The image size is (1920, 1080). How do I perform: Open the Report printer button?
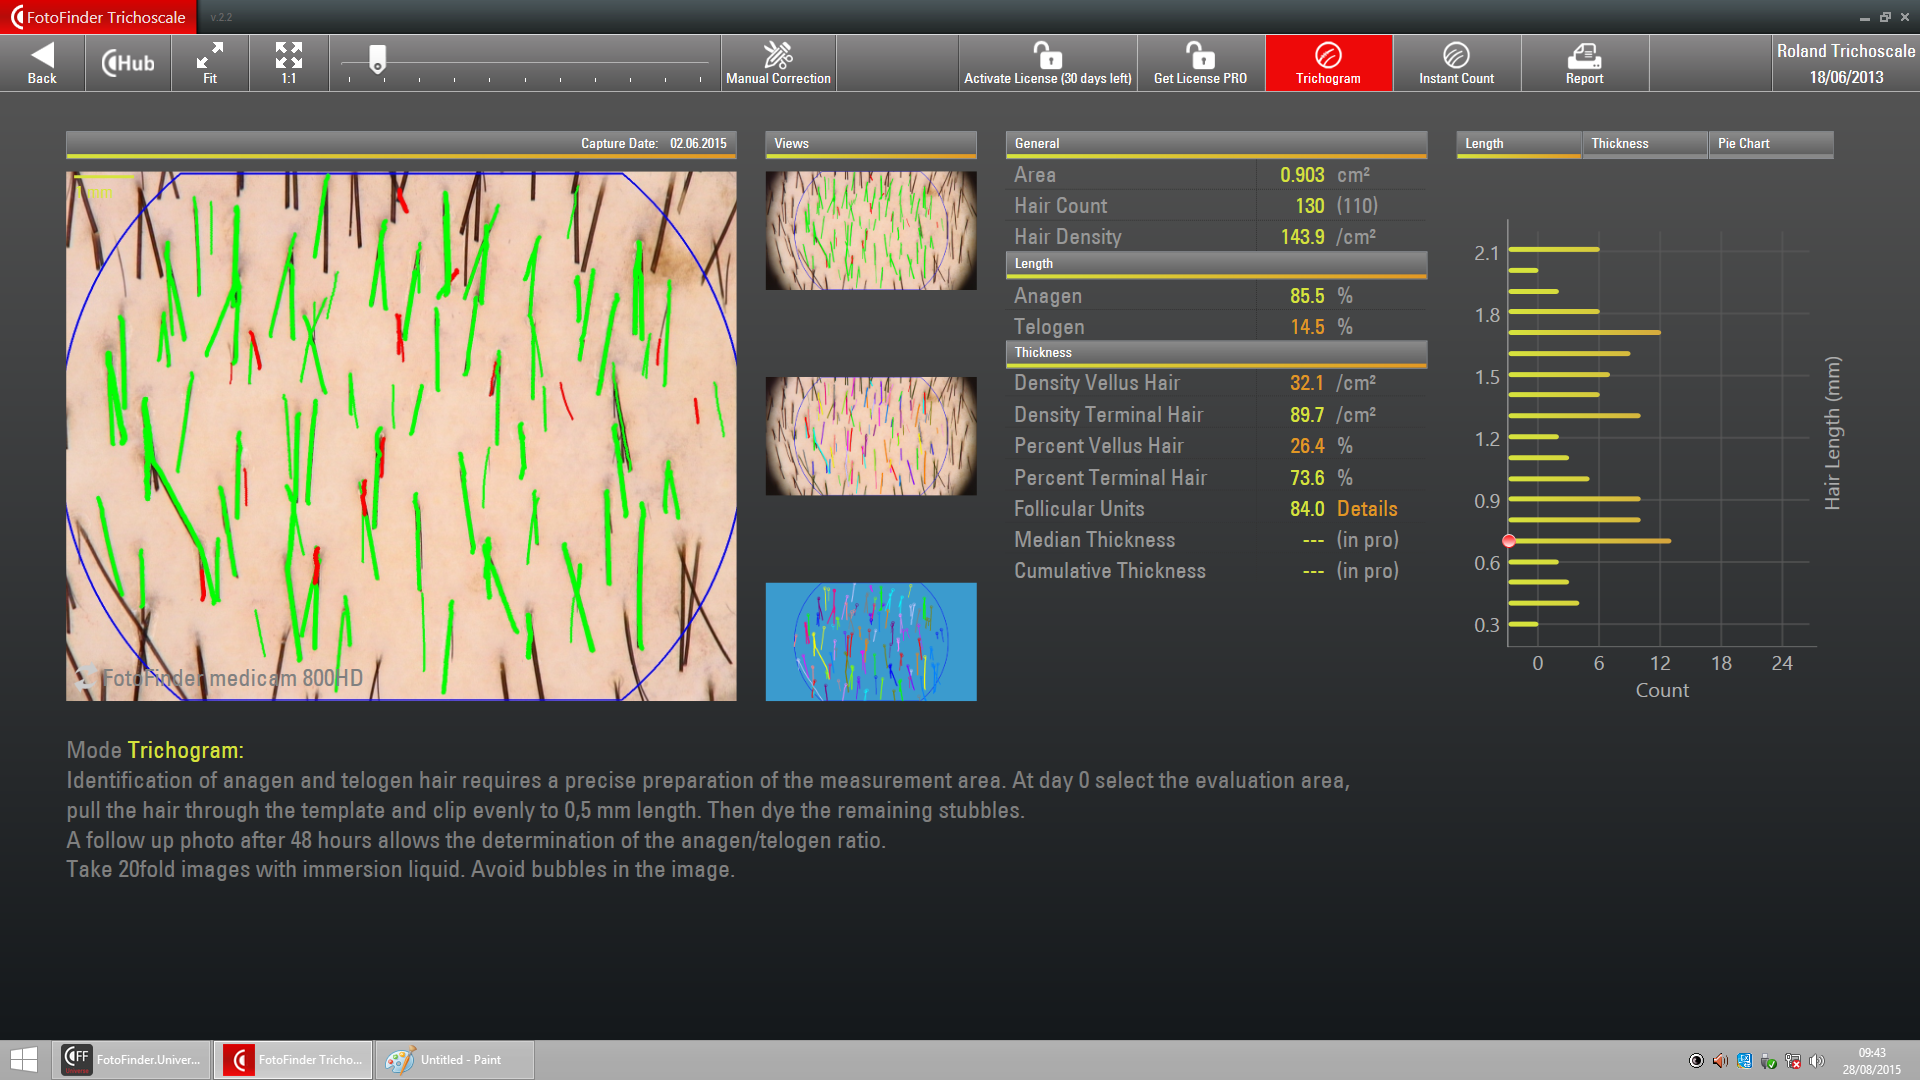point(1584,63)
